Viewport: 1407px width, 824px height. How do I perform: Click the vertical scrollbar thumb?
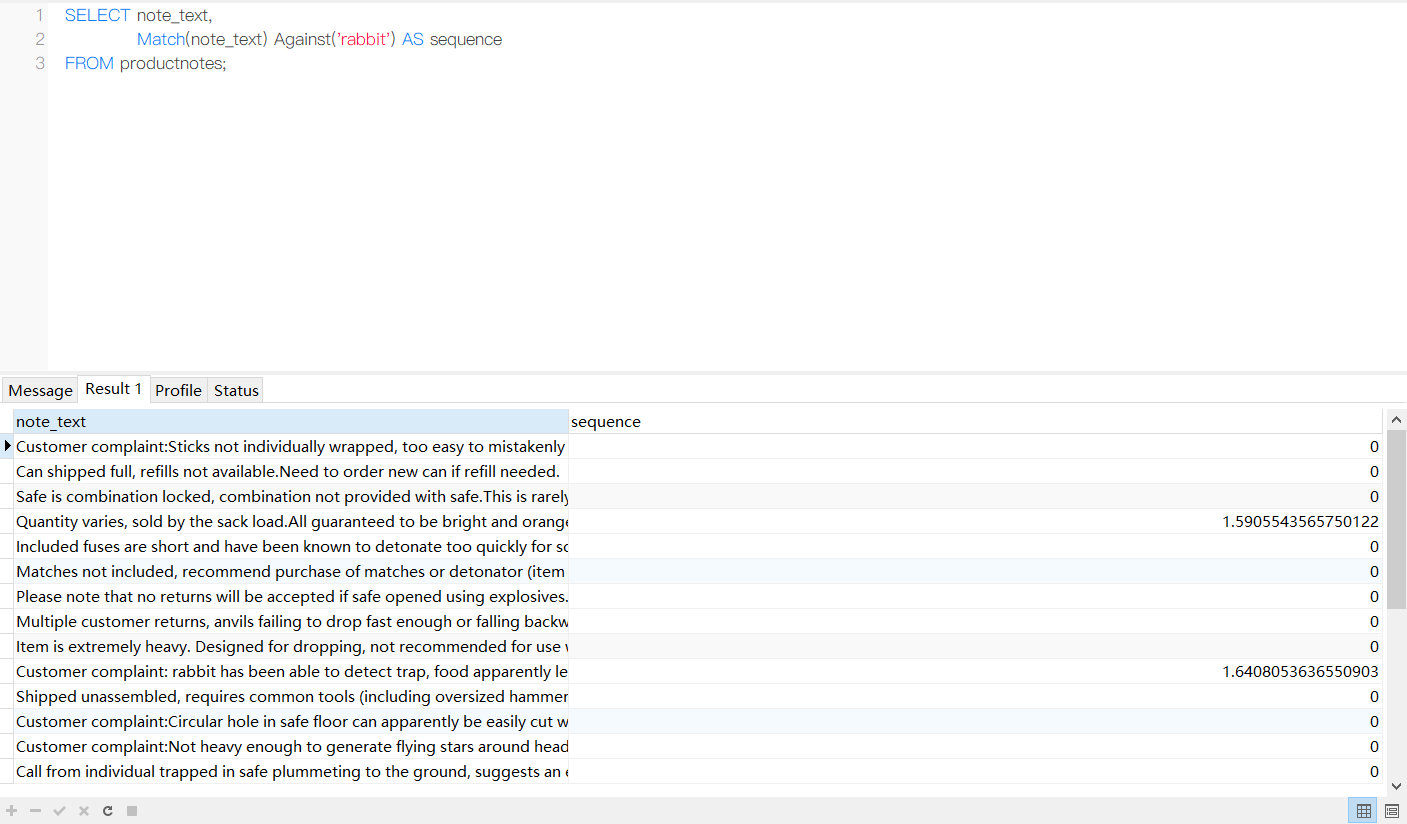[x=1397, y=518]
